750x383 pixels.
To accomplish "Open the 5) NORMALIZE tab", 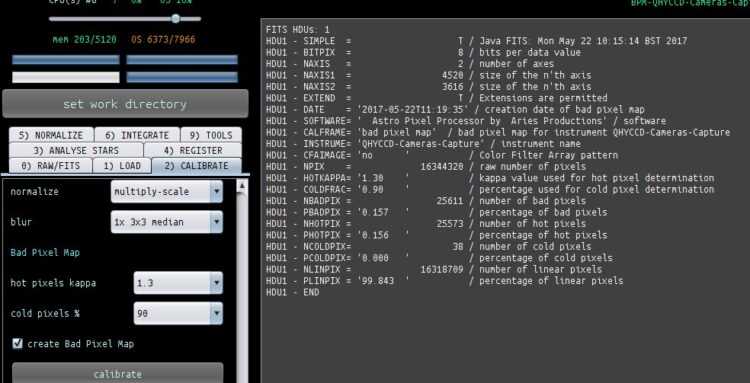I will pyautogui.click(x=51, y=135).
